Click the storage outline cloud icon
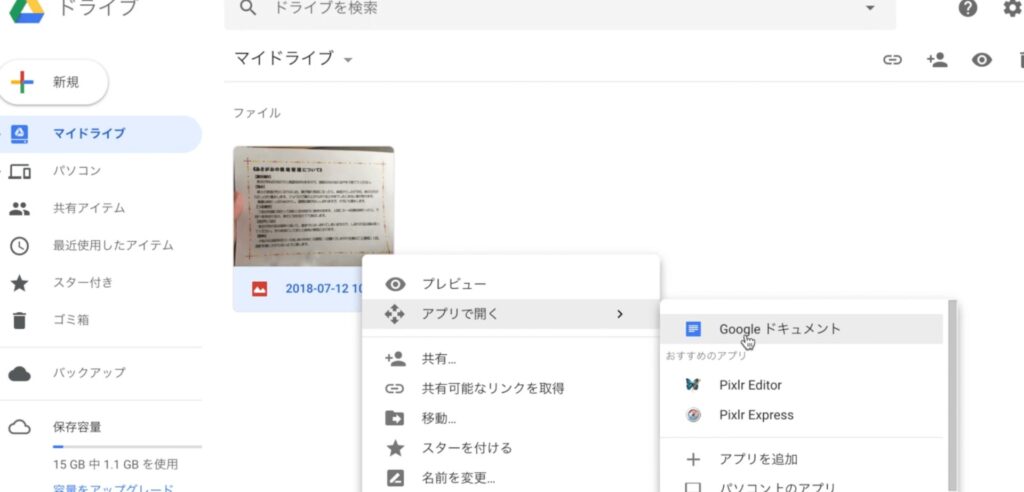1024x492 pixels. [20, 428]
